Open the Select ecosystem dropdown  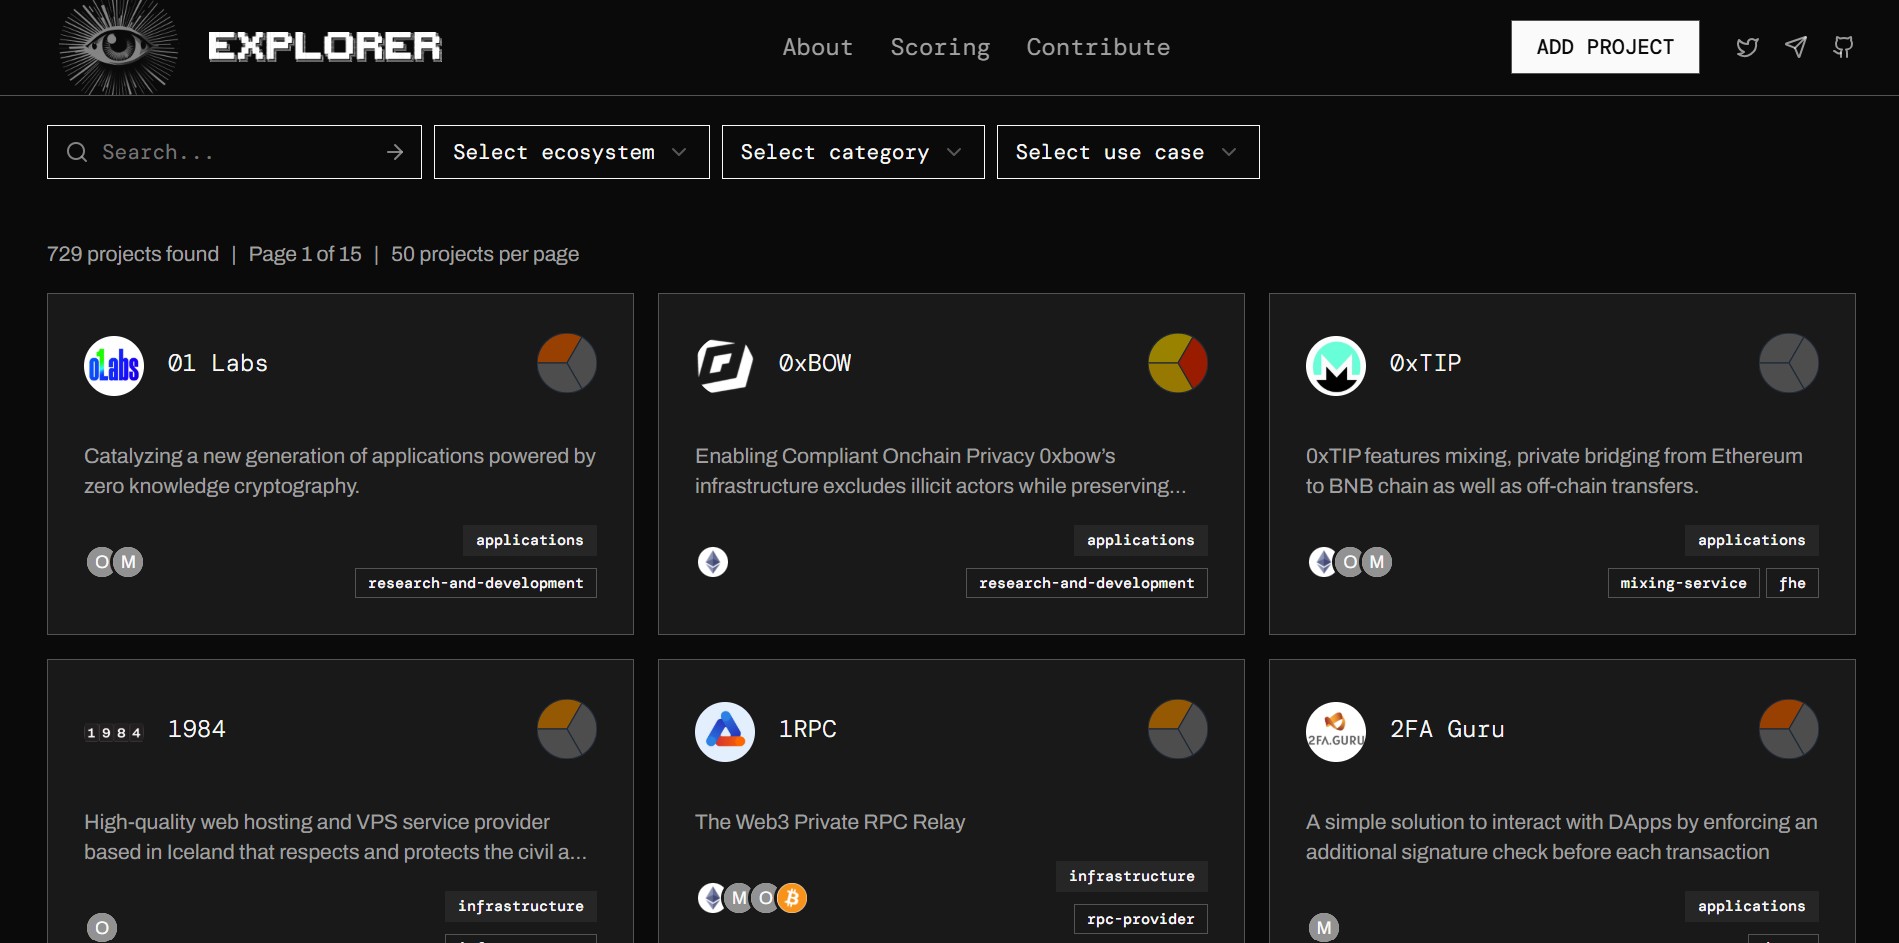point(570,151)
